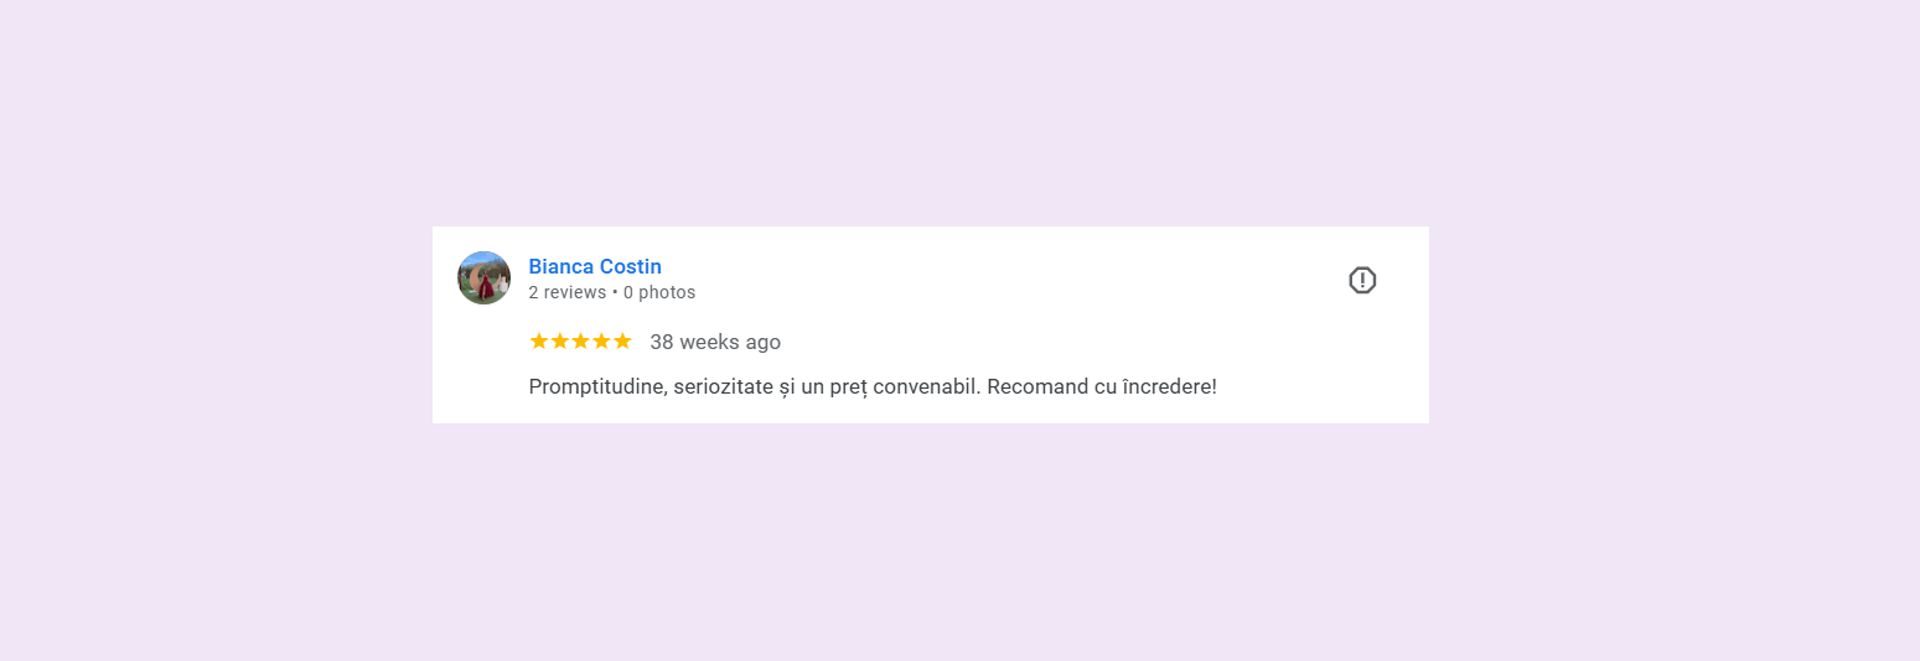1920x661 pixels.
Task: Click the word 'convenabil' in the review
Action: tap(924, 387)
